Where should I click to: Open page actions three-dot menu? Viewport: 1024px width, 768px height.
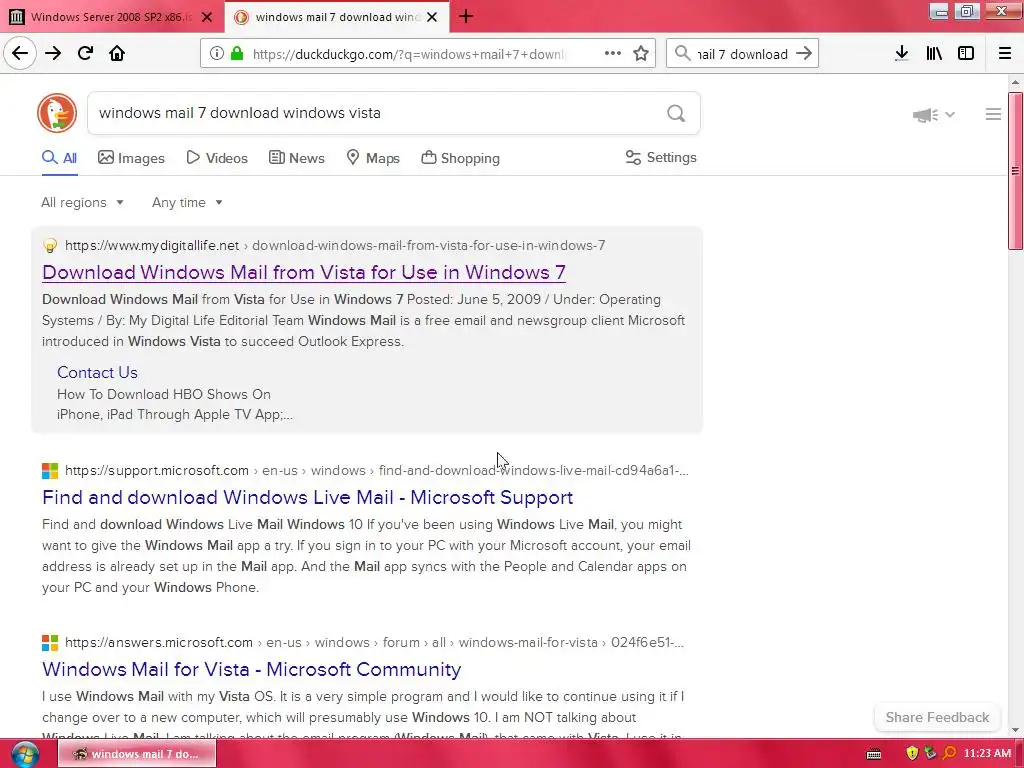pyautogui.click(x=613, y=54)
